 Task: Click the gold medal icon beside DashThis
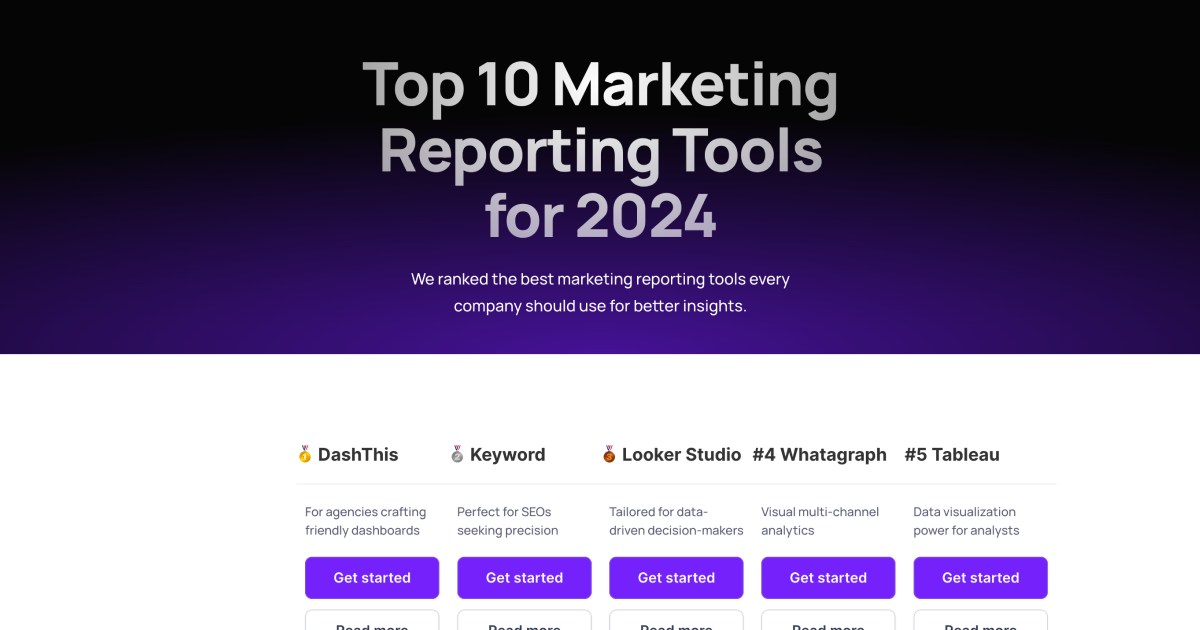[x=306, y=454]
